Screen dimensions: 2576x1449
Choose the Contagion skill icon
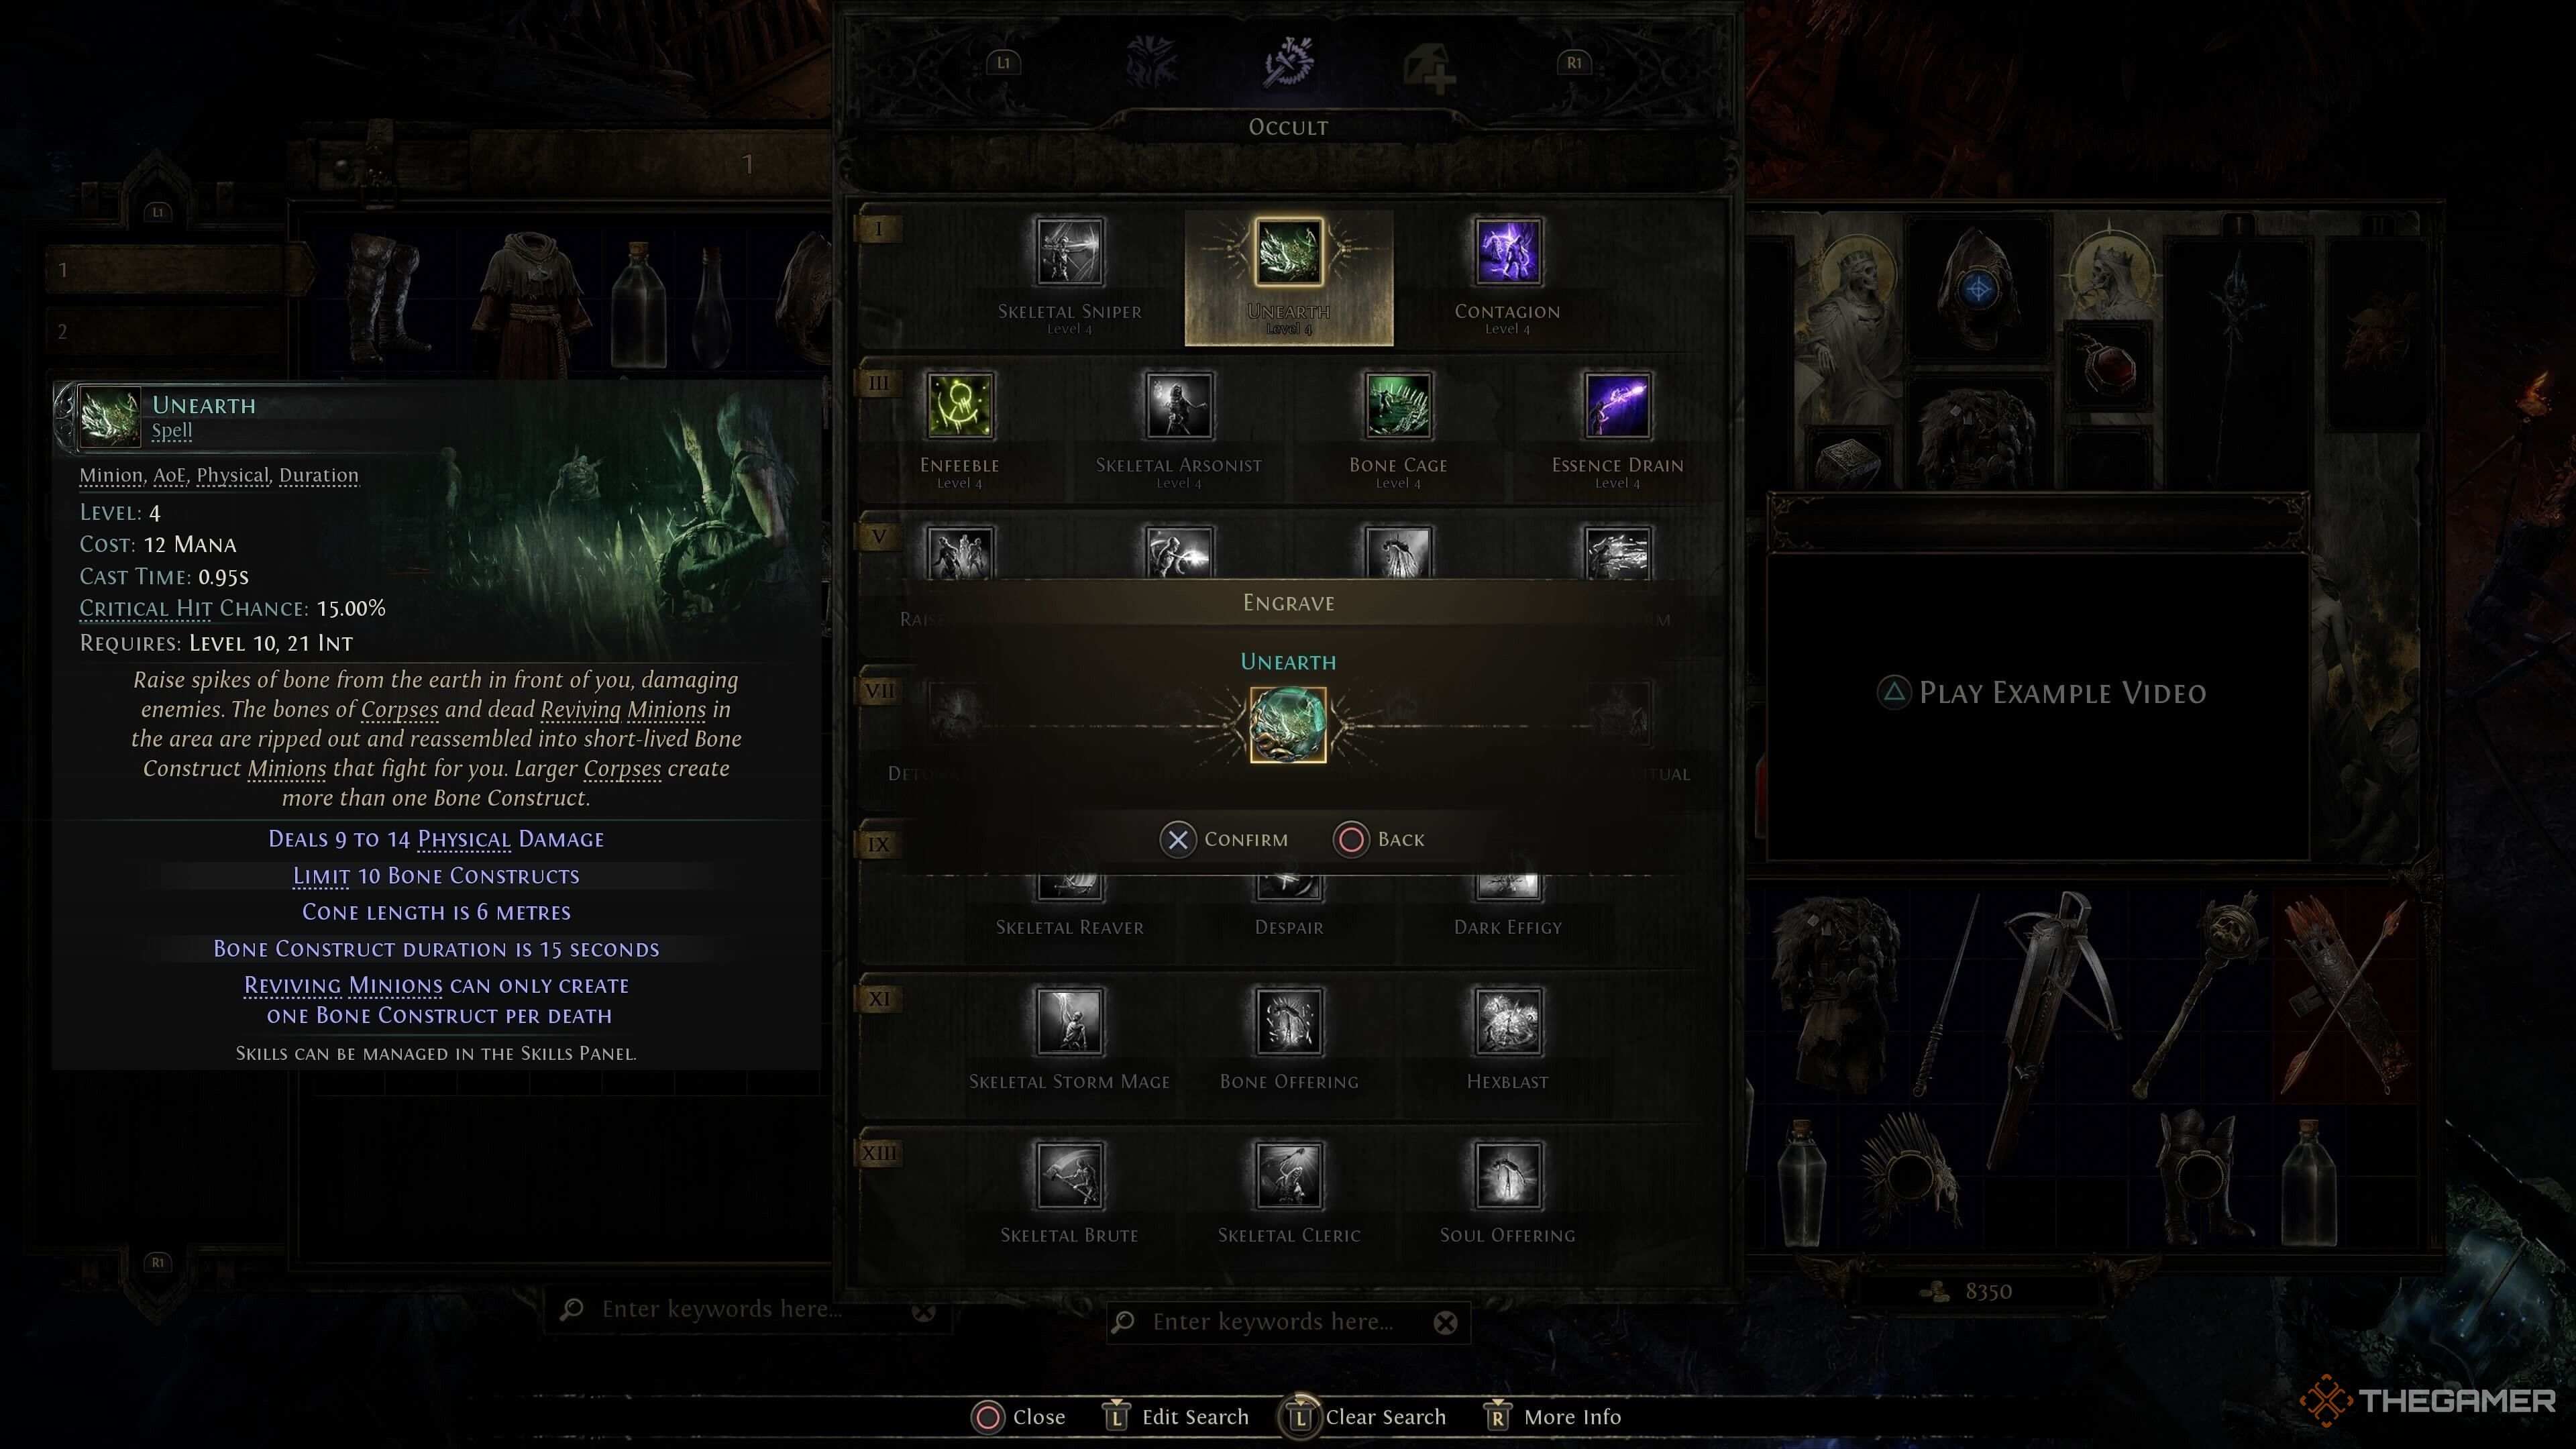pos(1508,251)
